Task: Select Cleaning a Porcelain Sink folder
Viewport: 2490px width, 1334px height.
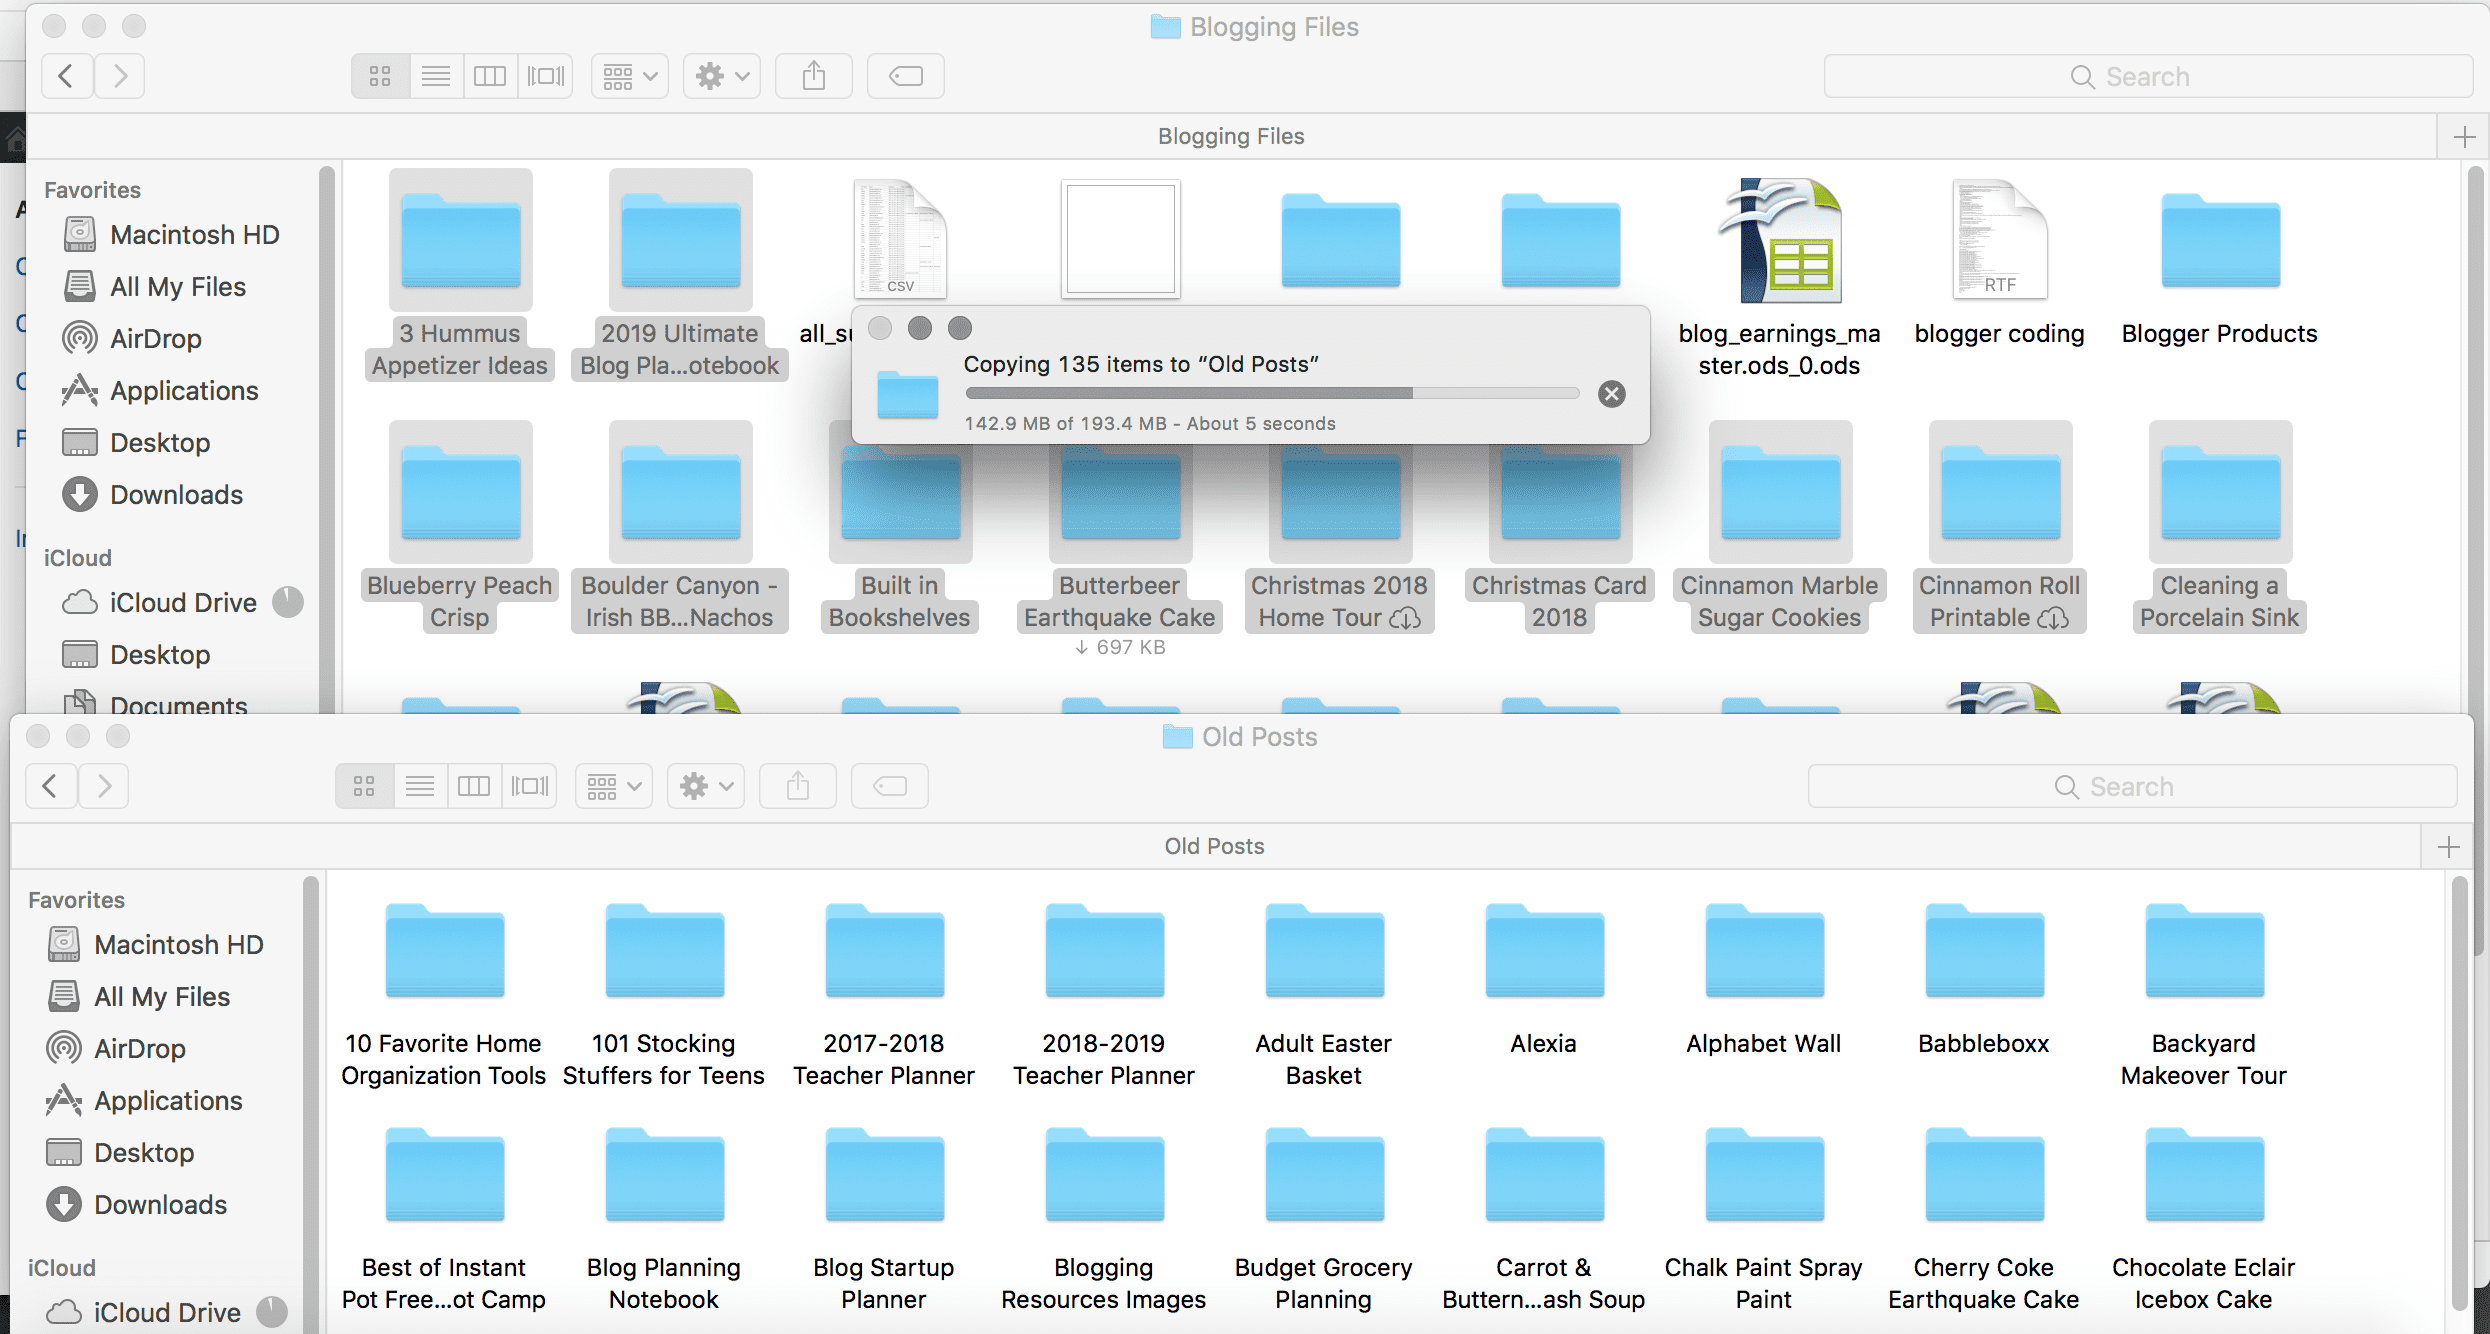Action: 2220,526
